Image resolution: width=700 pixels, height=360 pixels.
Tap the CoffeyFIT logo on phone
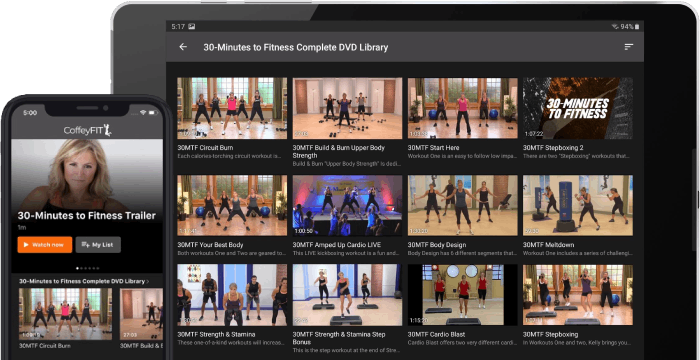point(87,130)
